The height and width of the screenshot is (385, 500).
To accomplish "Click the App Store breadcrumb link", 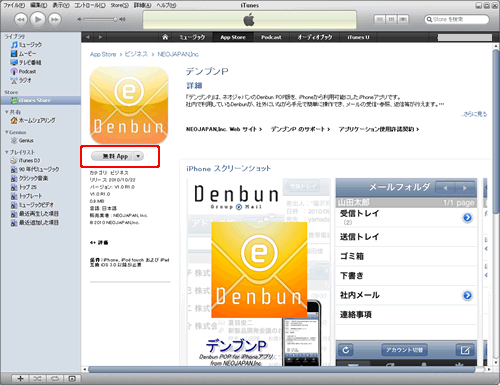I will [x=103, y=54].
